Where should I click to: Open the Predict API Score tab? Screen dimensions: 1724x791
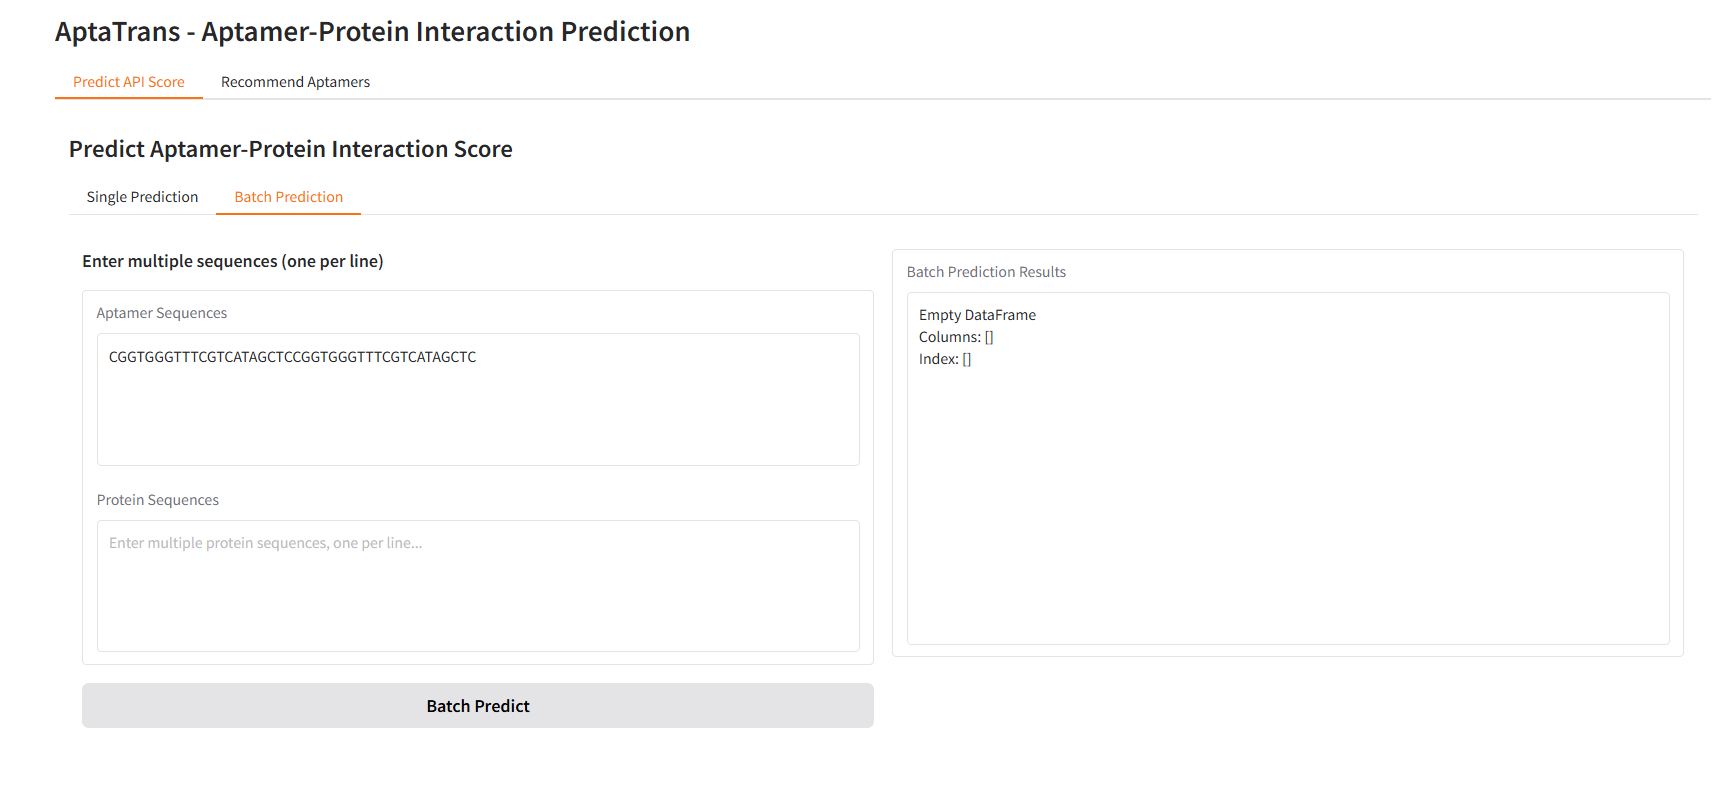pyautogui.click(x=129, y=82)
